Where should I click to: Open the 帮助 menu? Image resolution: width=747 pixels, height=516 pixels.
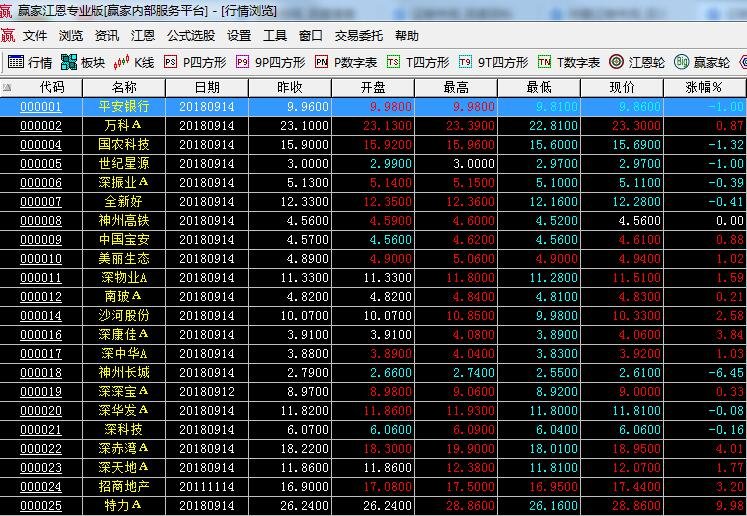tap(407, 36)
